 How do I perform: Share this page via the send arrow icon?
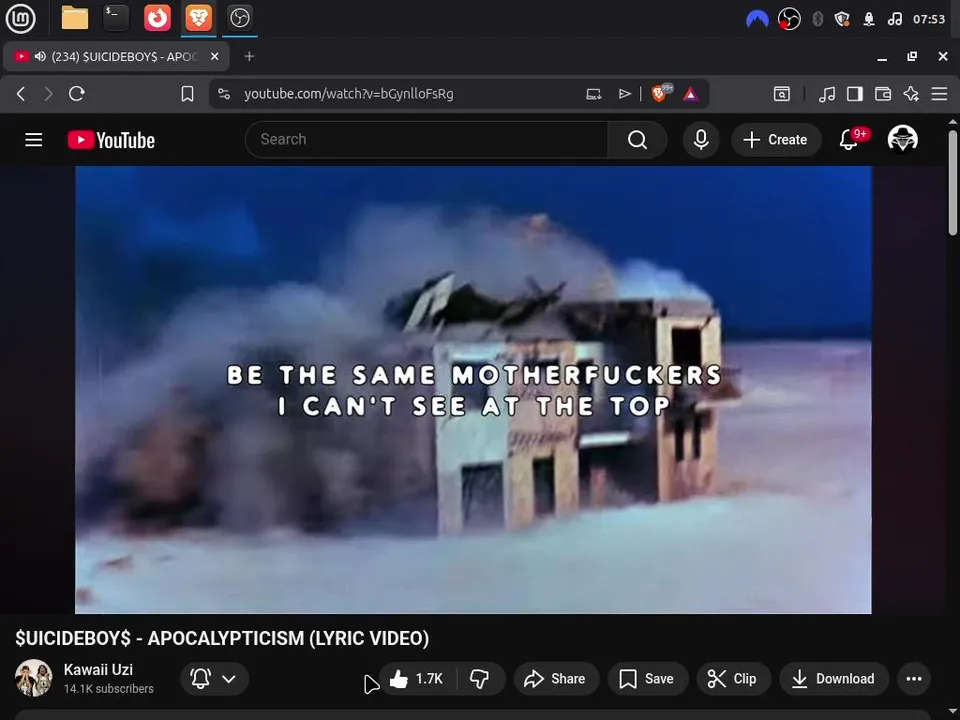(x=624, y=94)
